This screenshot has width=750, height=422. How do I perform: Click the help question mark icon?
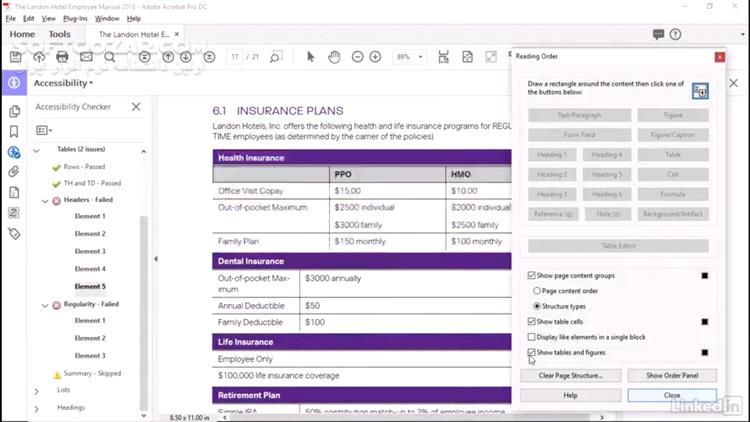[x=675, y=34]
